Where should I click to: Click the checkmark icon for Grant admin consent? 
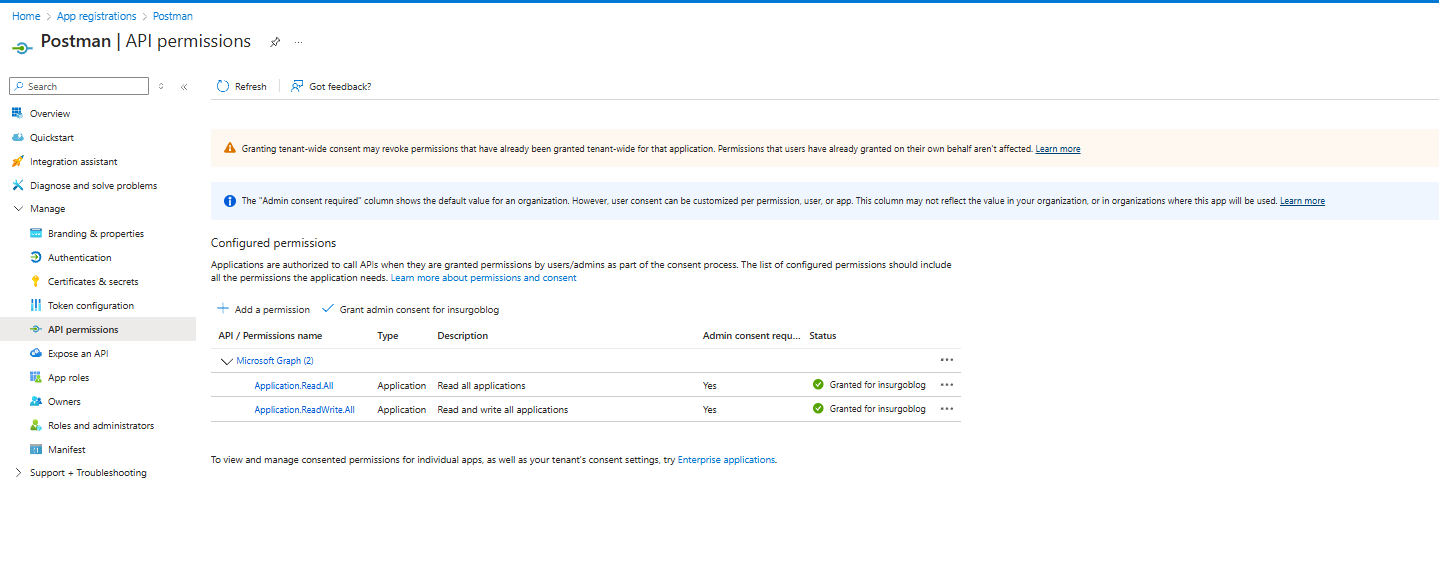(328, 309)
